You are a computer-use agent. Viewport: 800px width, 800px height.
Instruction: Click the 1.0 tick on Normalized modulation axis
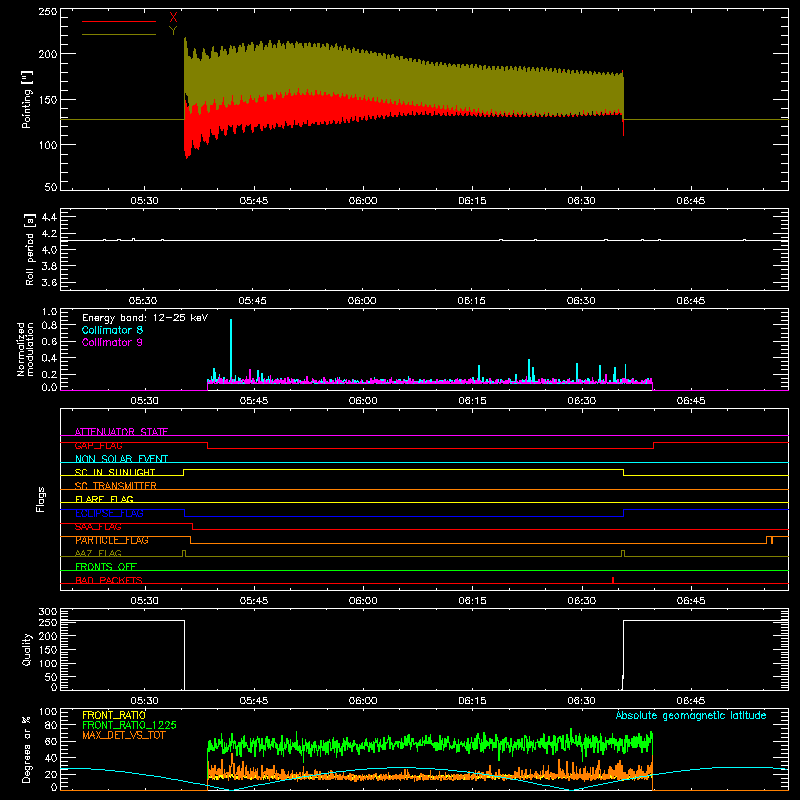point(49,312)
